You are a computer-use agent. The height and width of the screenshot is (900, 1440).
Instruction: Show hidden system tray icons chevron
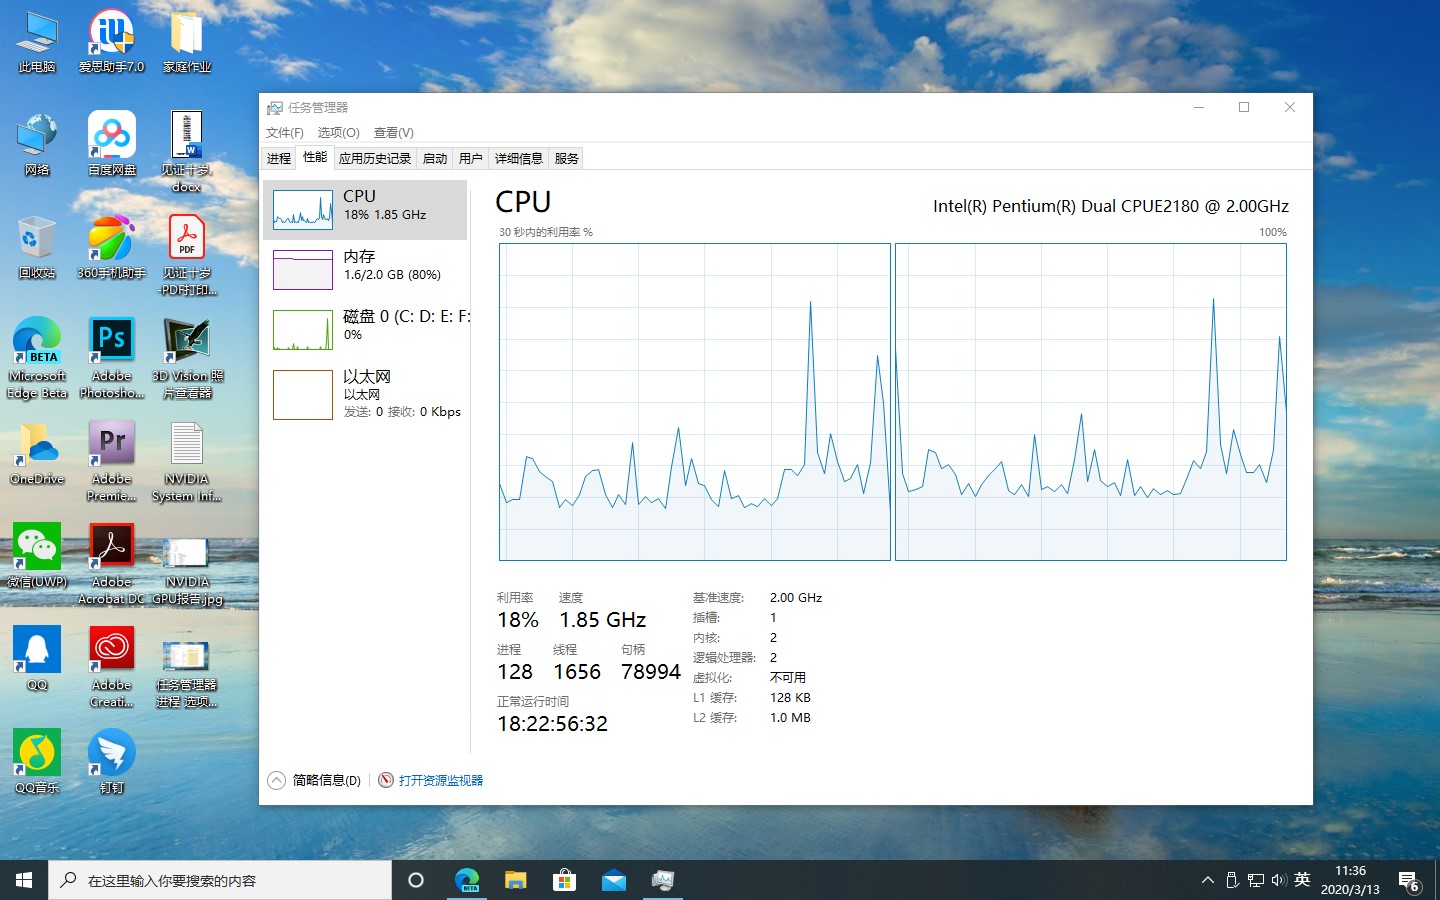(1208, 880)
